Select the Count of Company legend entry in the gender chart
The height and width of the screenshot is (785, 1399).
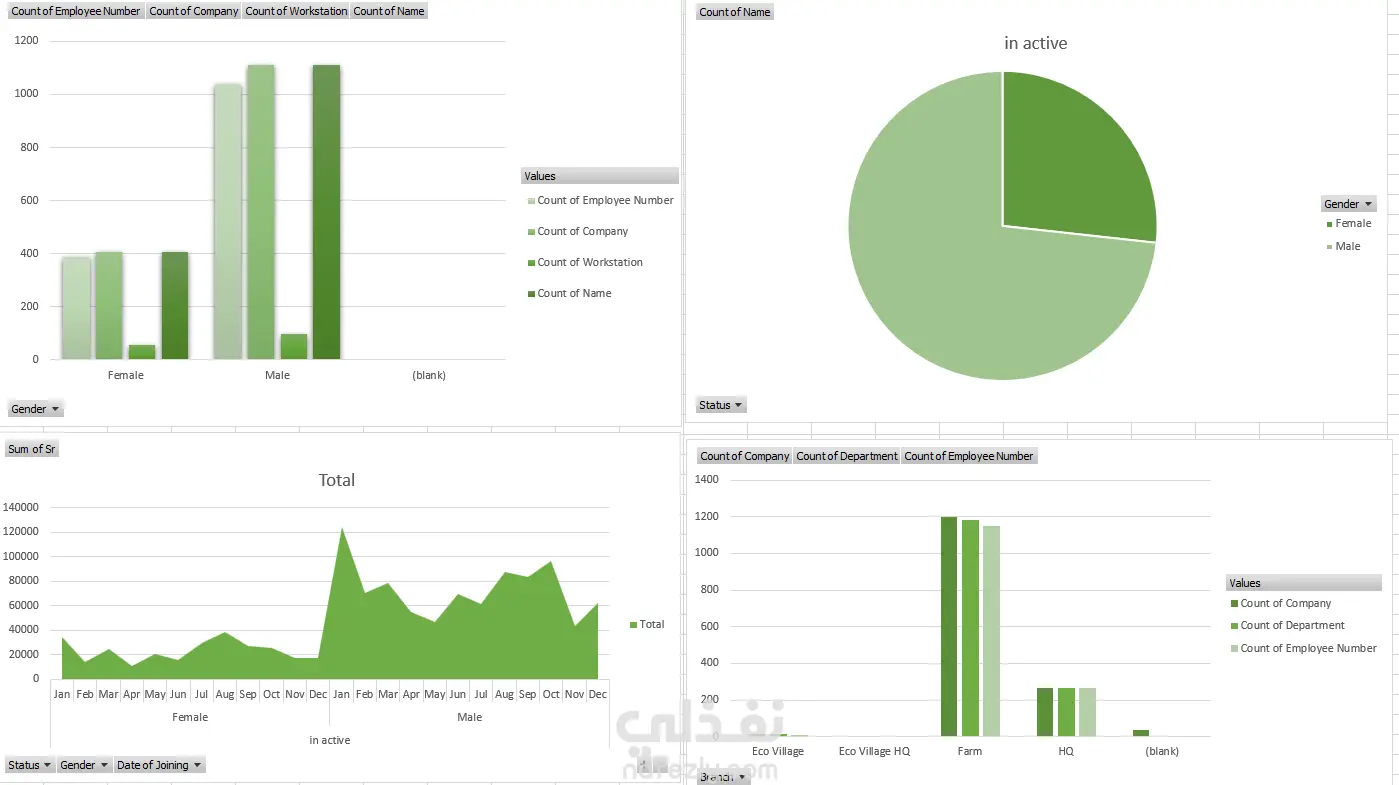pos(578,231)
